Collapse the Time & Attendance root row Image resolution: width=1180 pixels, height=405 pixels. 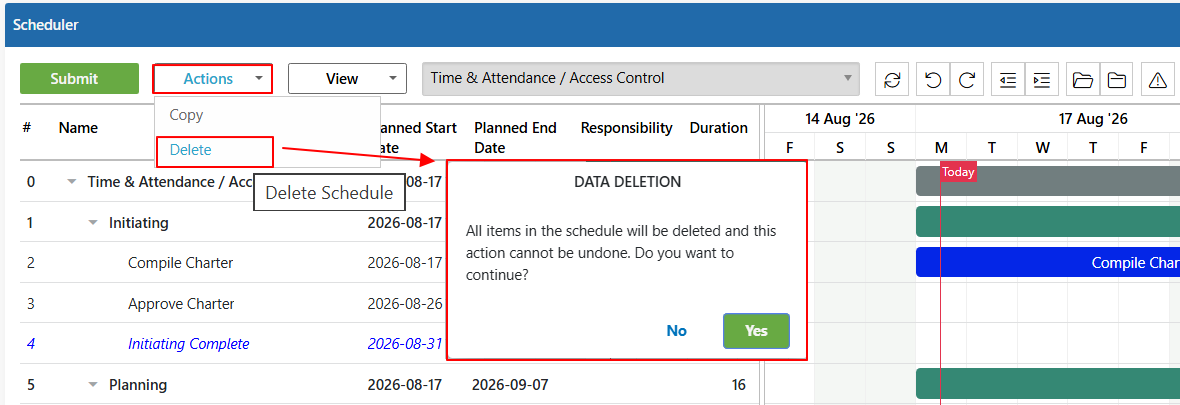coord(72,181)
